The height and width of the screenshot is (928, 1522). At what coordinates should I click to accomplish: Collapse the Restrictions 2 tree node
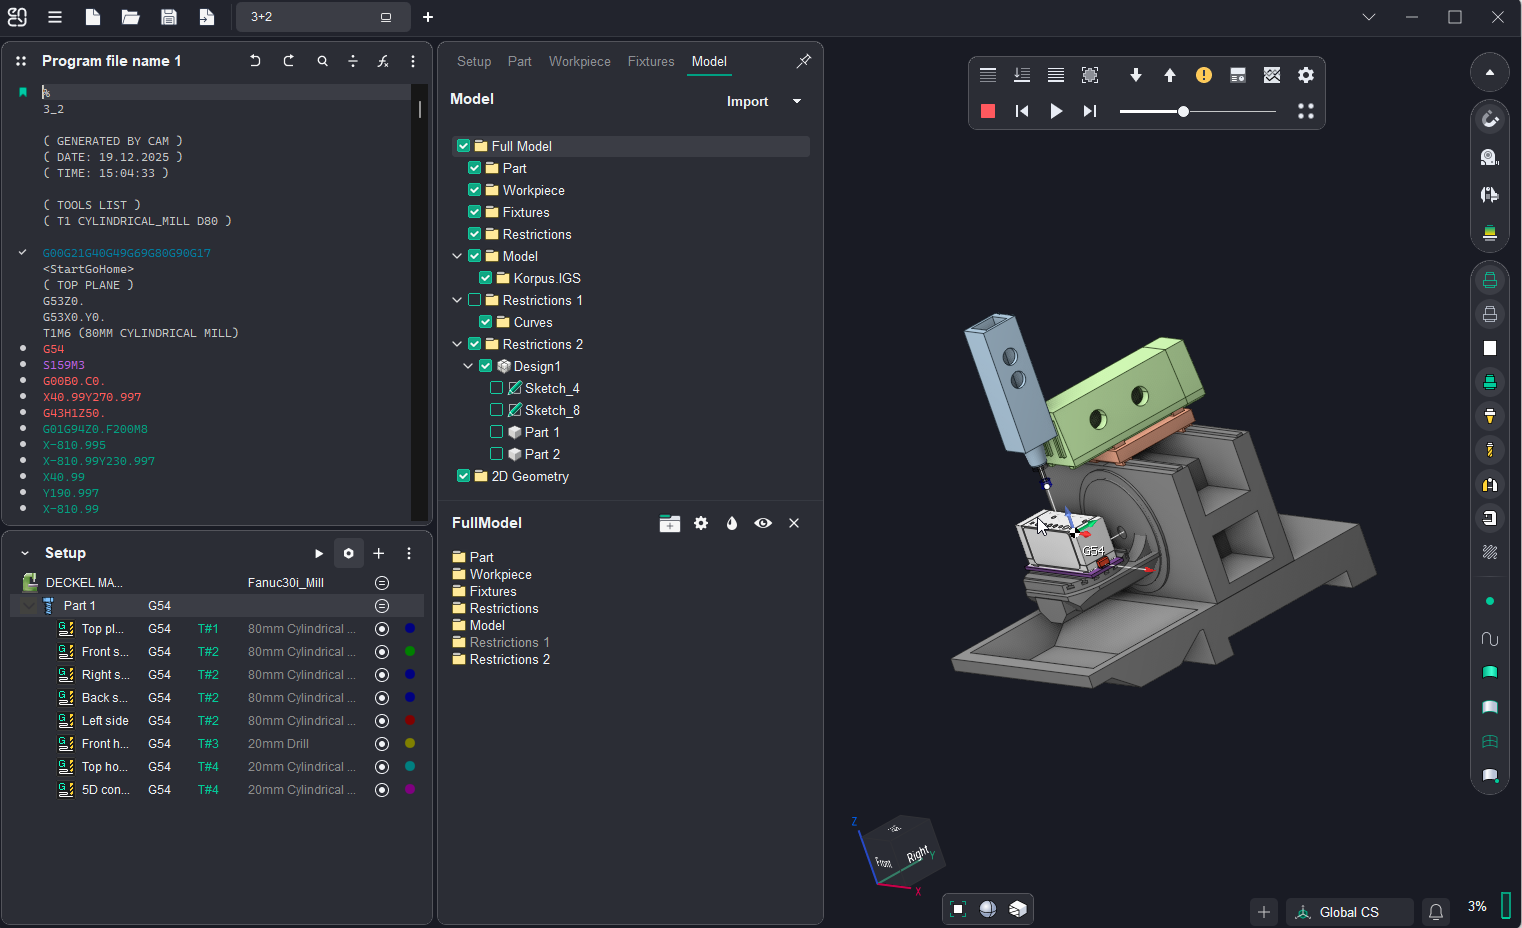[457, 344]
